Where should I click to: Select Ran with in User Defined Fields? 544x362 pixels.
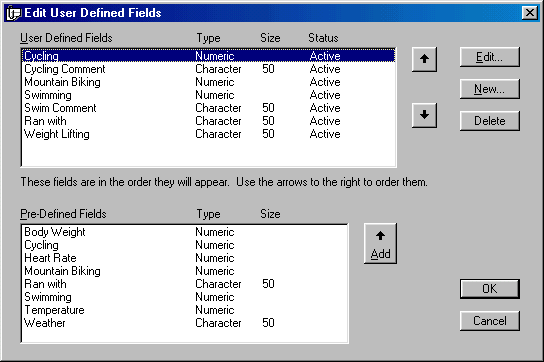click(x=208, y=121)
